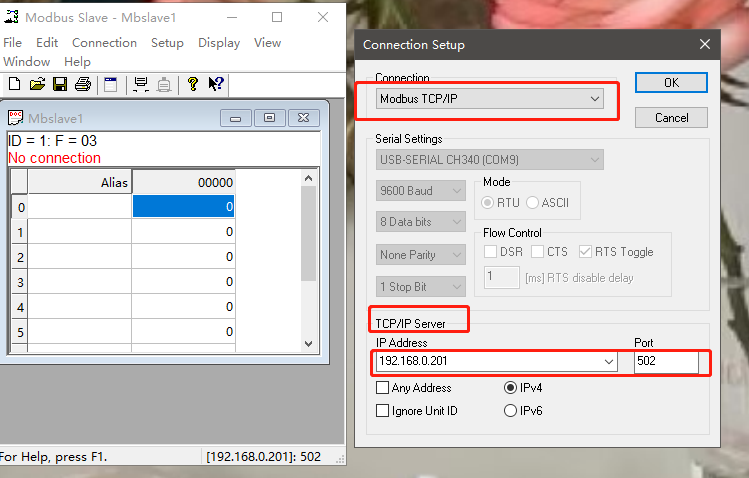
Task: Select the value cell in row 3
Action: pos(183,281)
